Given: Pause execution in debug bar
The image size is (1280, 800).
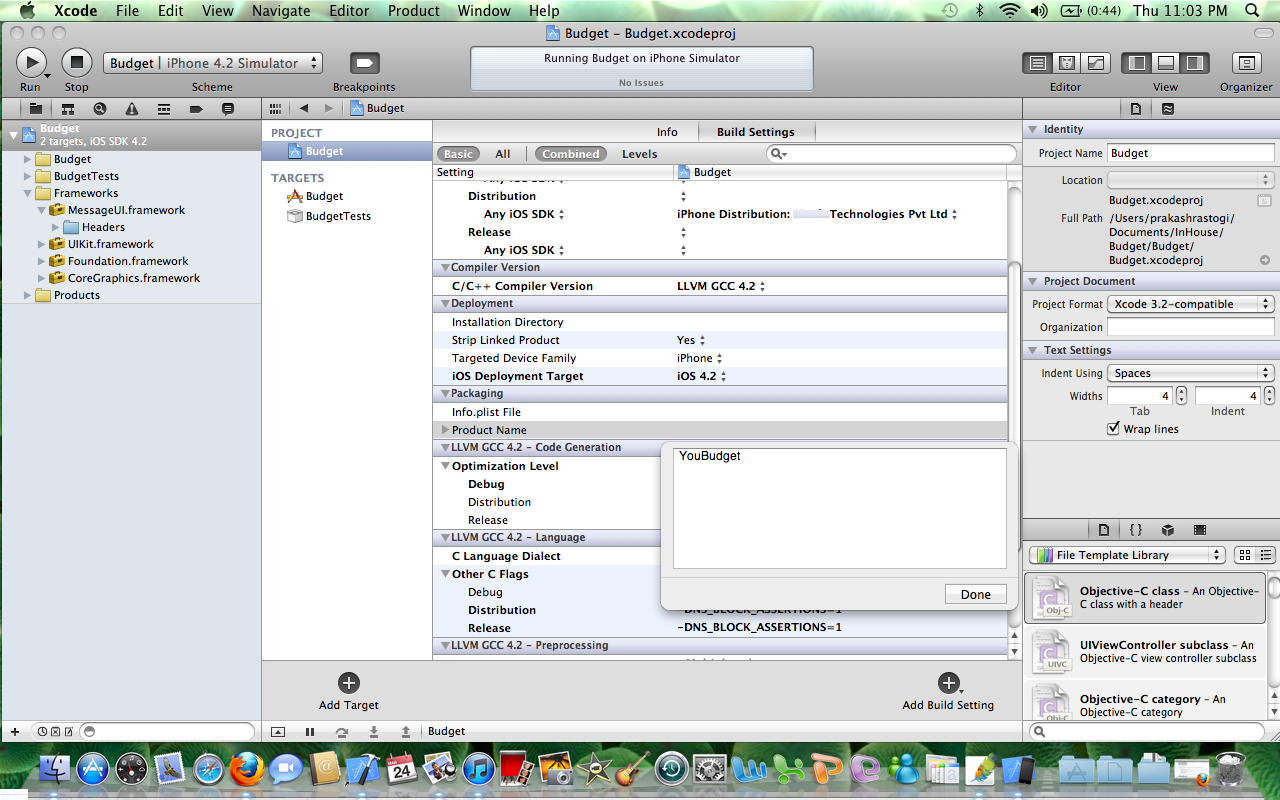Looking at the screenshot, I should [x=310, y=732].
